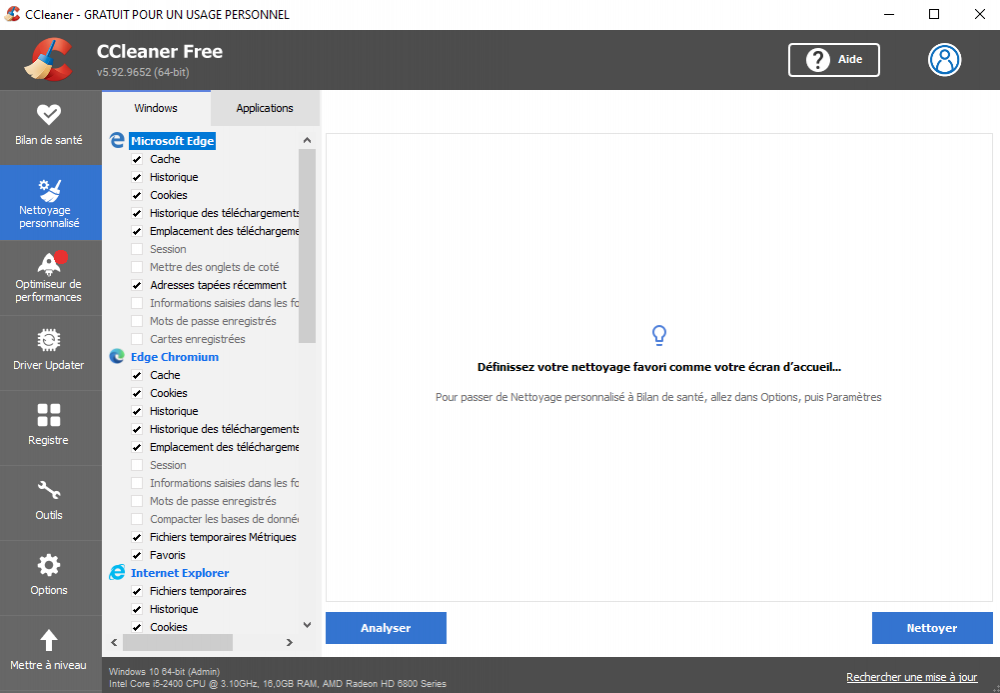The width and height of the screenshot is (1000, 693).
Task: Open Optimiseur de performances rocket icon
Action: pos(51,262)
